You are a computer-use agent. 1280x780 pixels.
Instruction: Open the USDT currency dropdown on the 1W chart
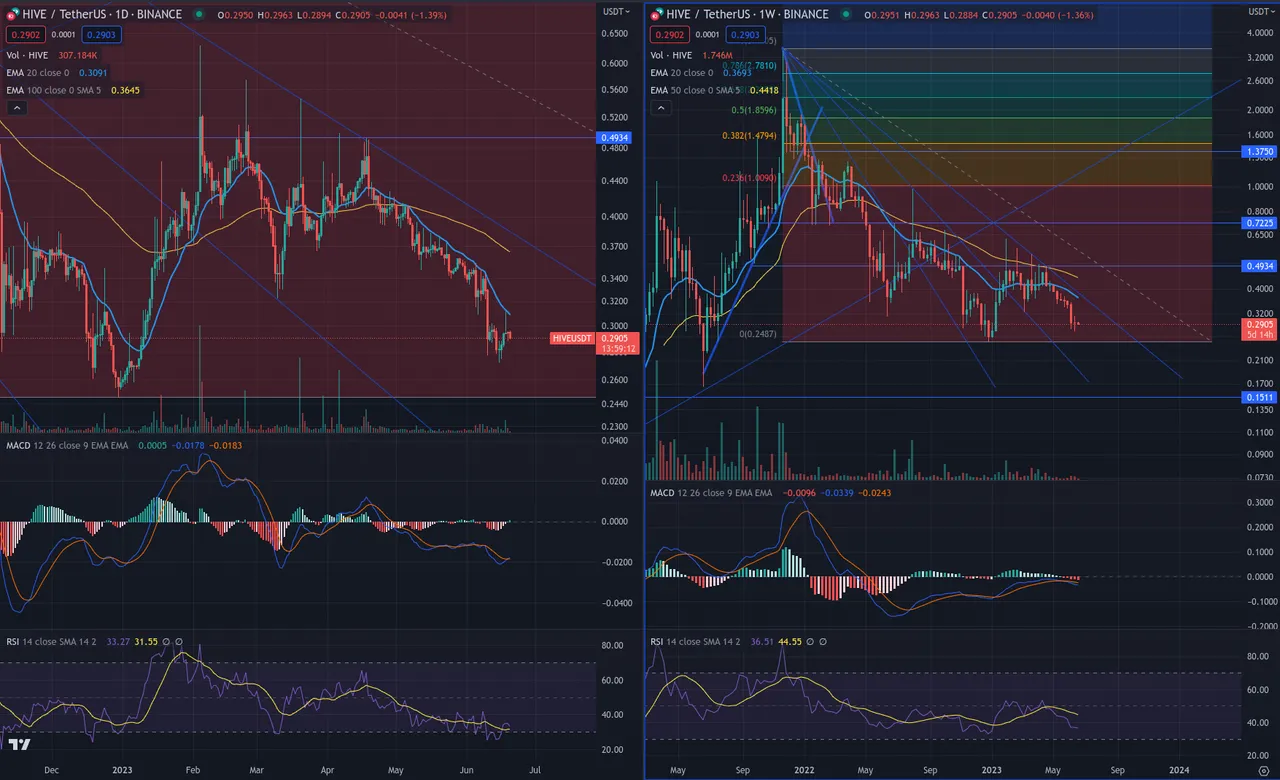tap(1261, 11)
